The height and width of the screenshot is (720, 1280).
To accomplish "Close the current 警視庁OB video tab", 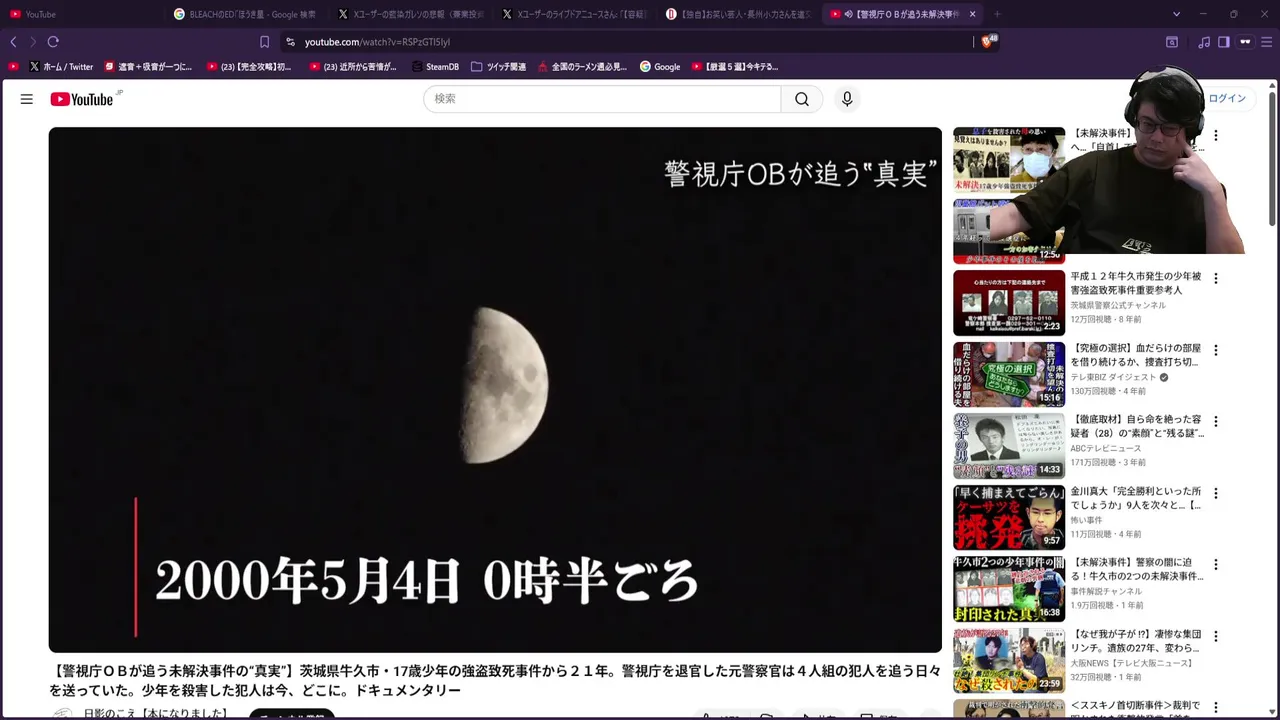I will (x=972, y=14).
